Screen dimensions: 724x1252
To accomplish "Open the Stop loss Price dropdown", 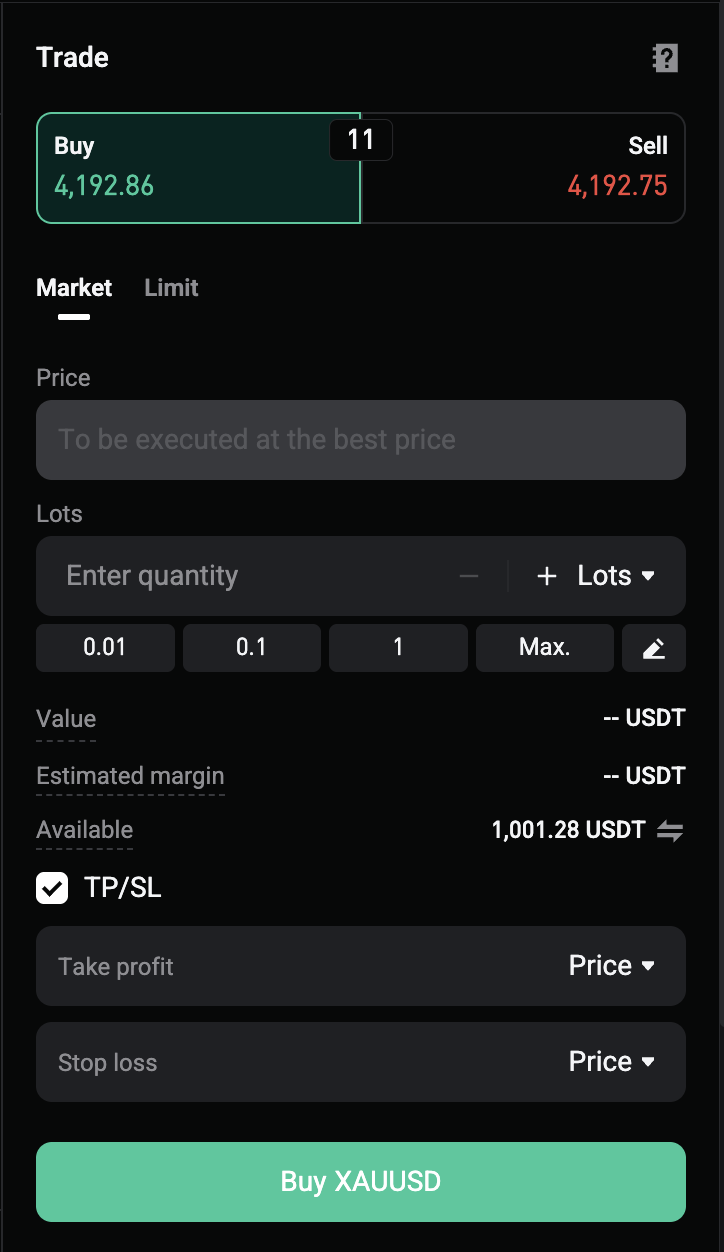I will [612, 1062].
